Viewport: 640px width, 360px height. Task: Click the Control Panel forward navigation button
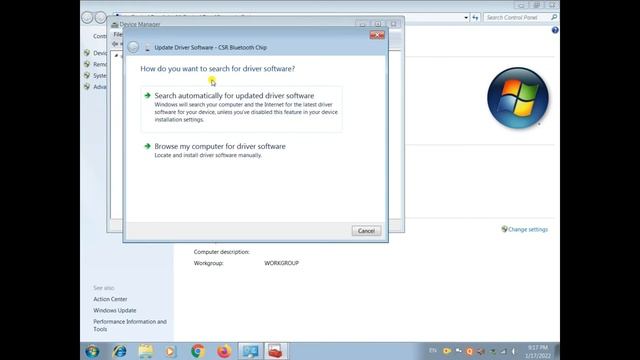point(100,18)
